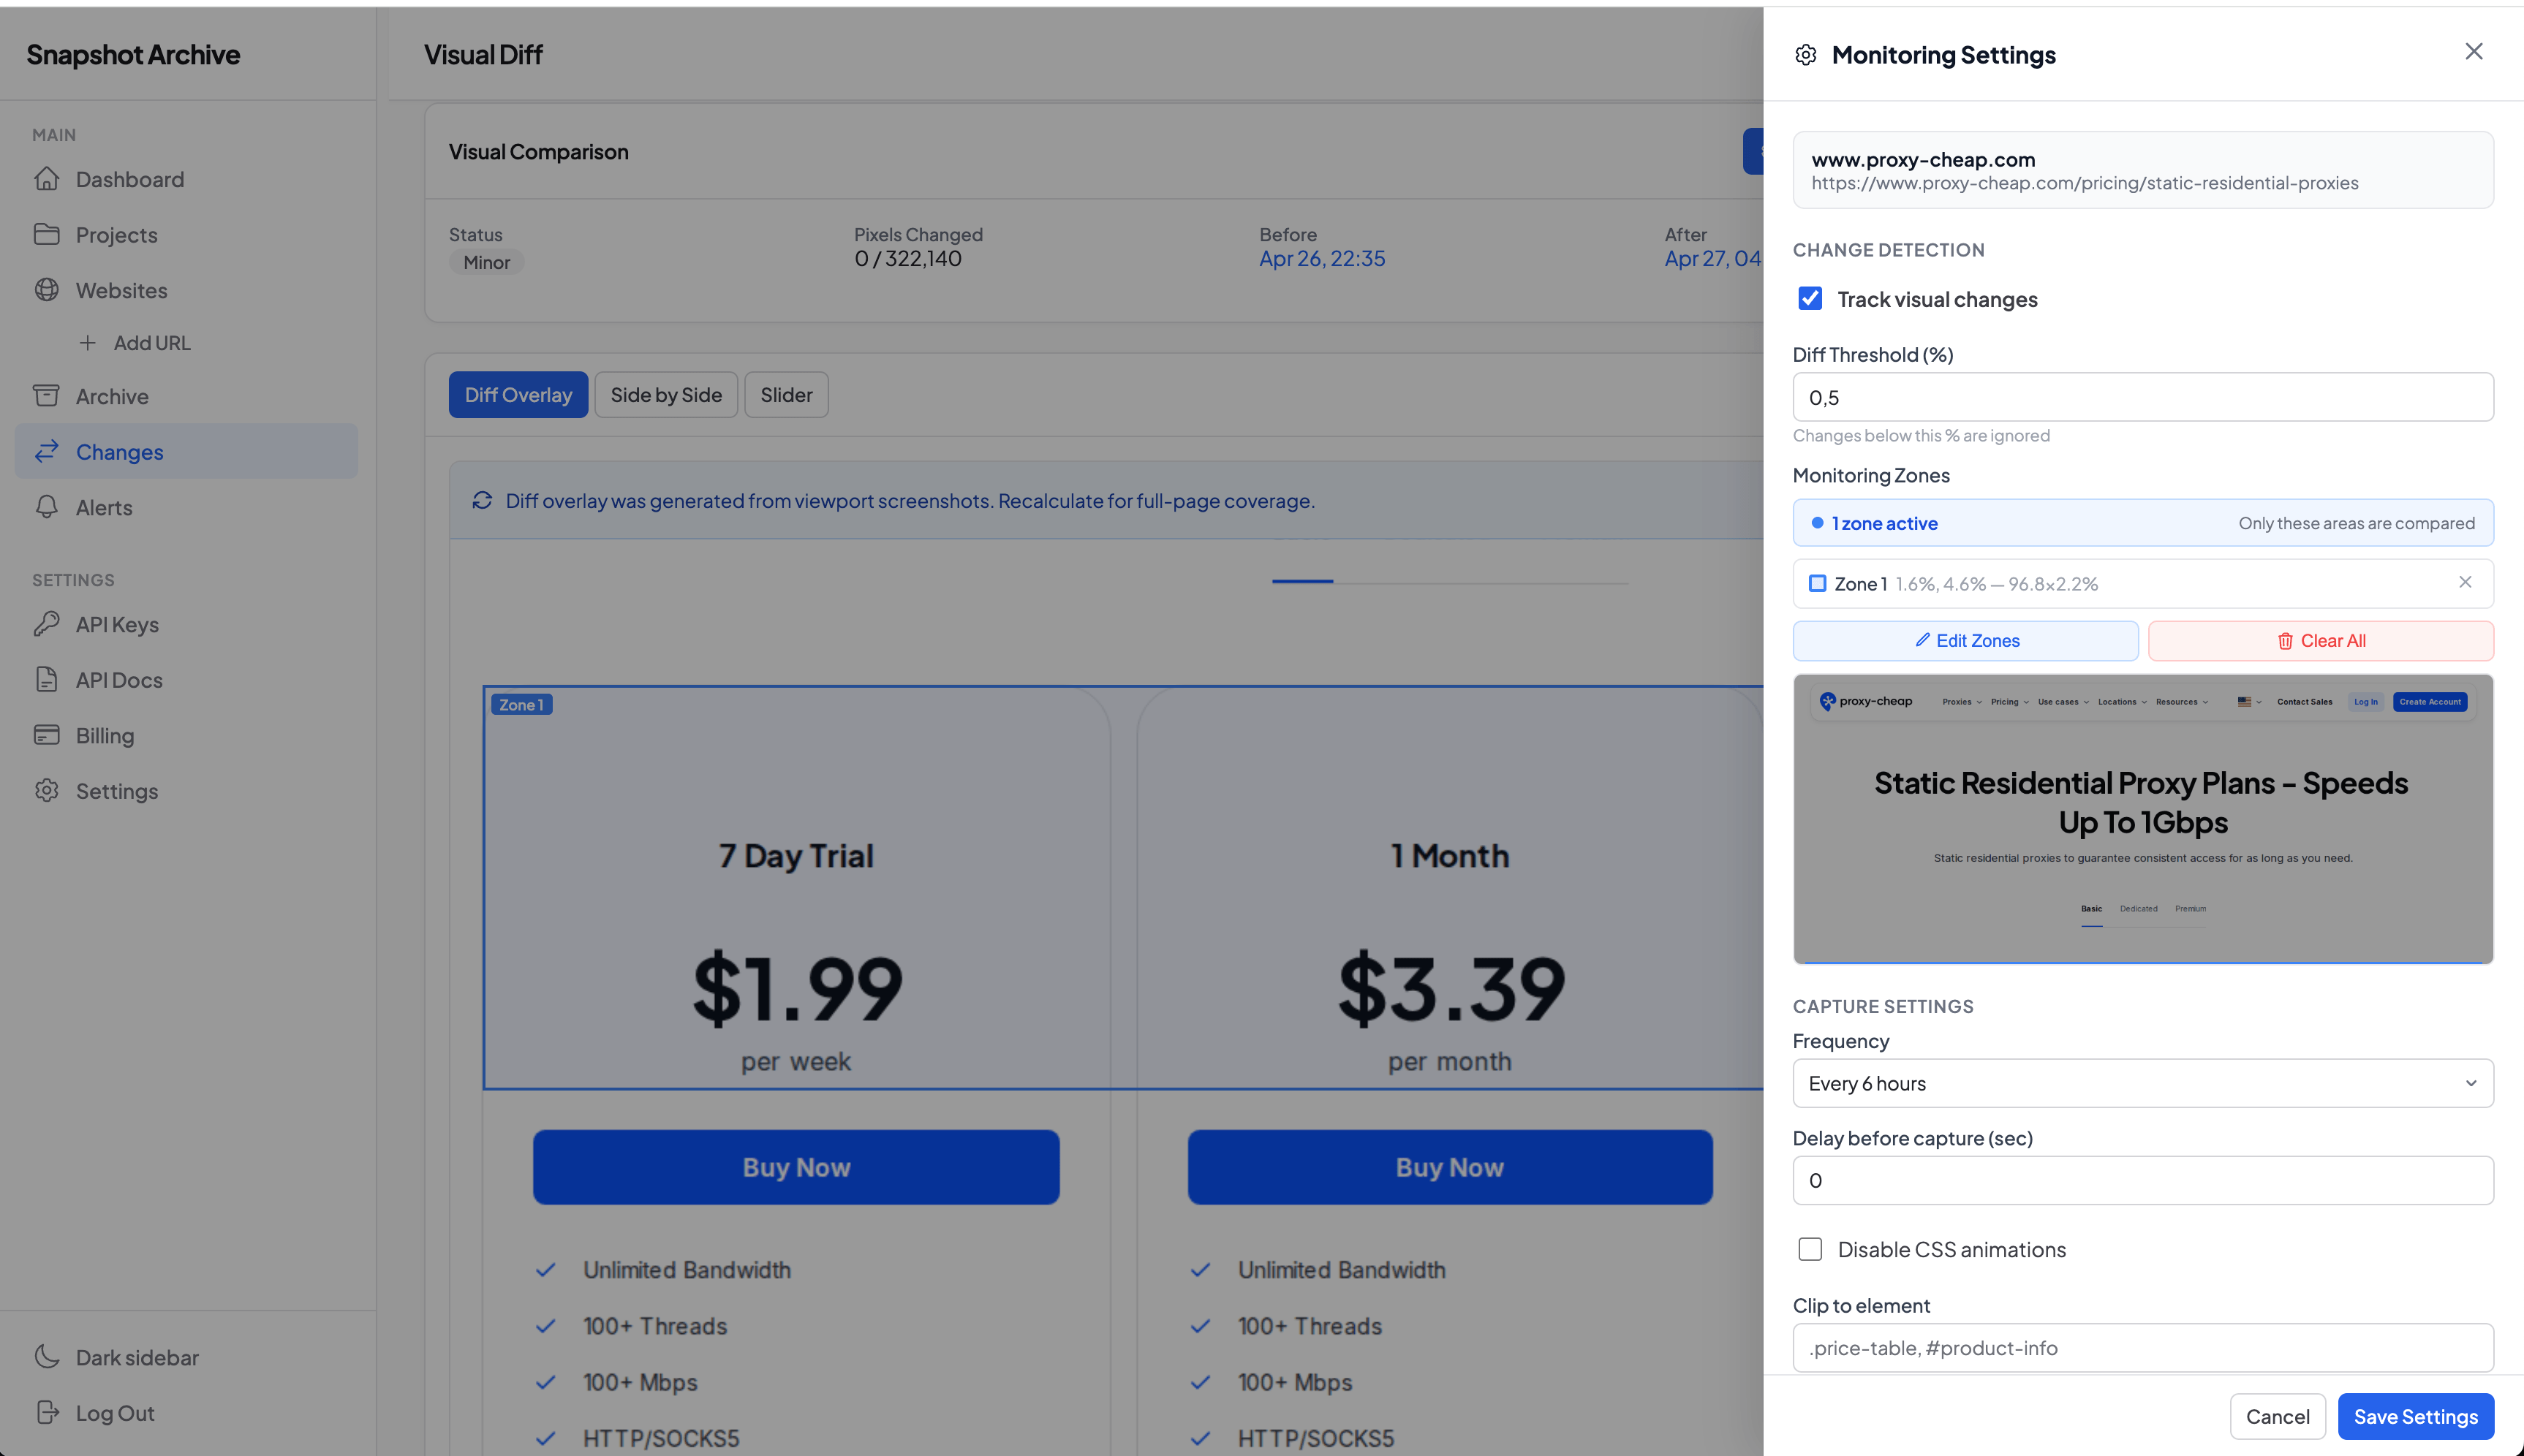This screenshot has height=1456, width=2524.
Task: Click the Diff Threshold input field
Action: pyautogui.click(x=2142, y=397)
